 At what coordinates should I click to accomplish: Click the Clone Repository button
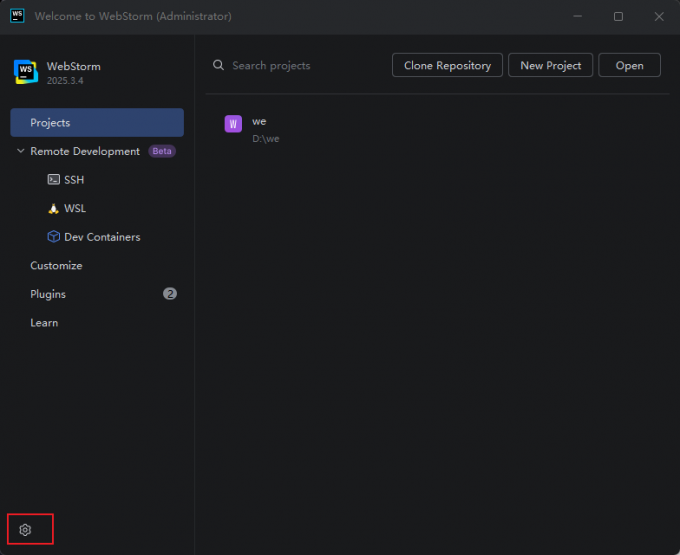coord(448,65)
